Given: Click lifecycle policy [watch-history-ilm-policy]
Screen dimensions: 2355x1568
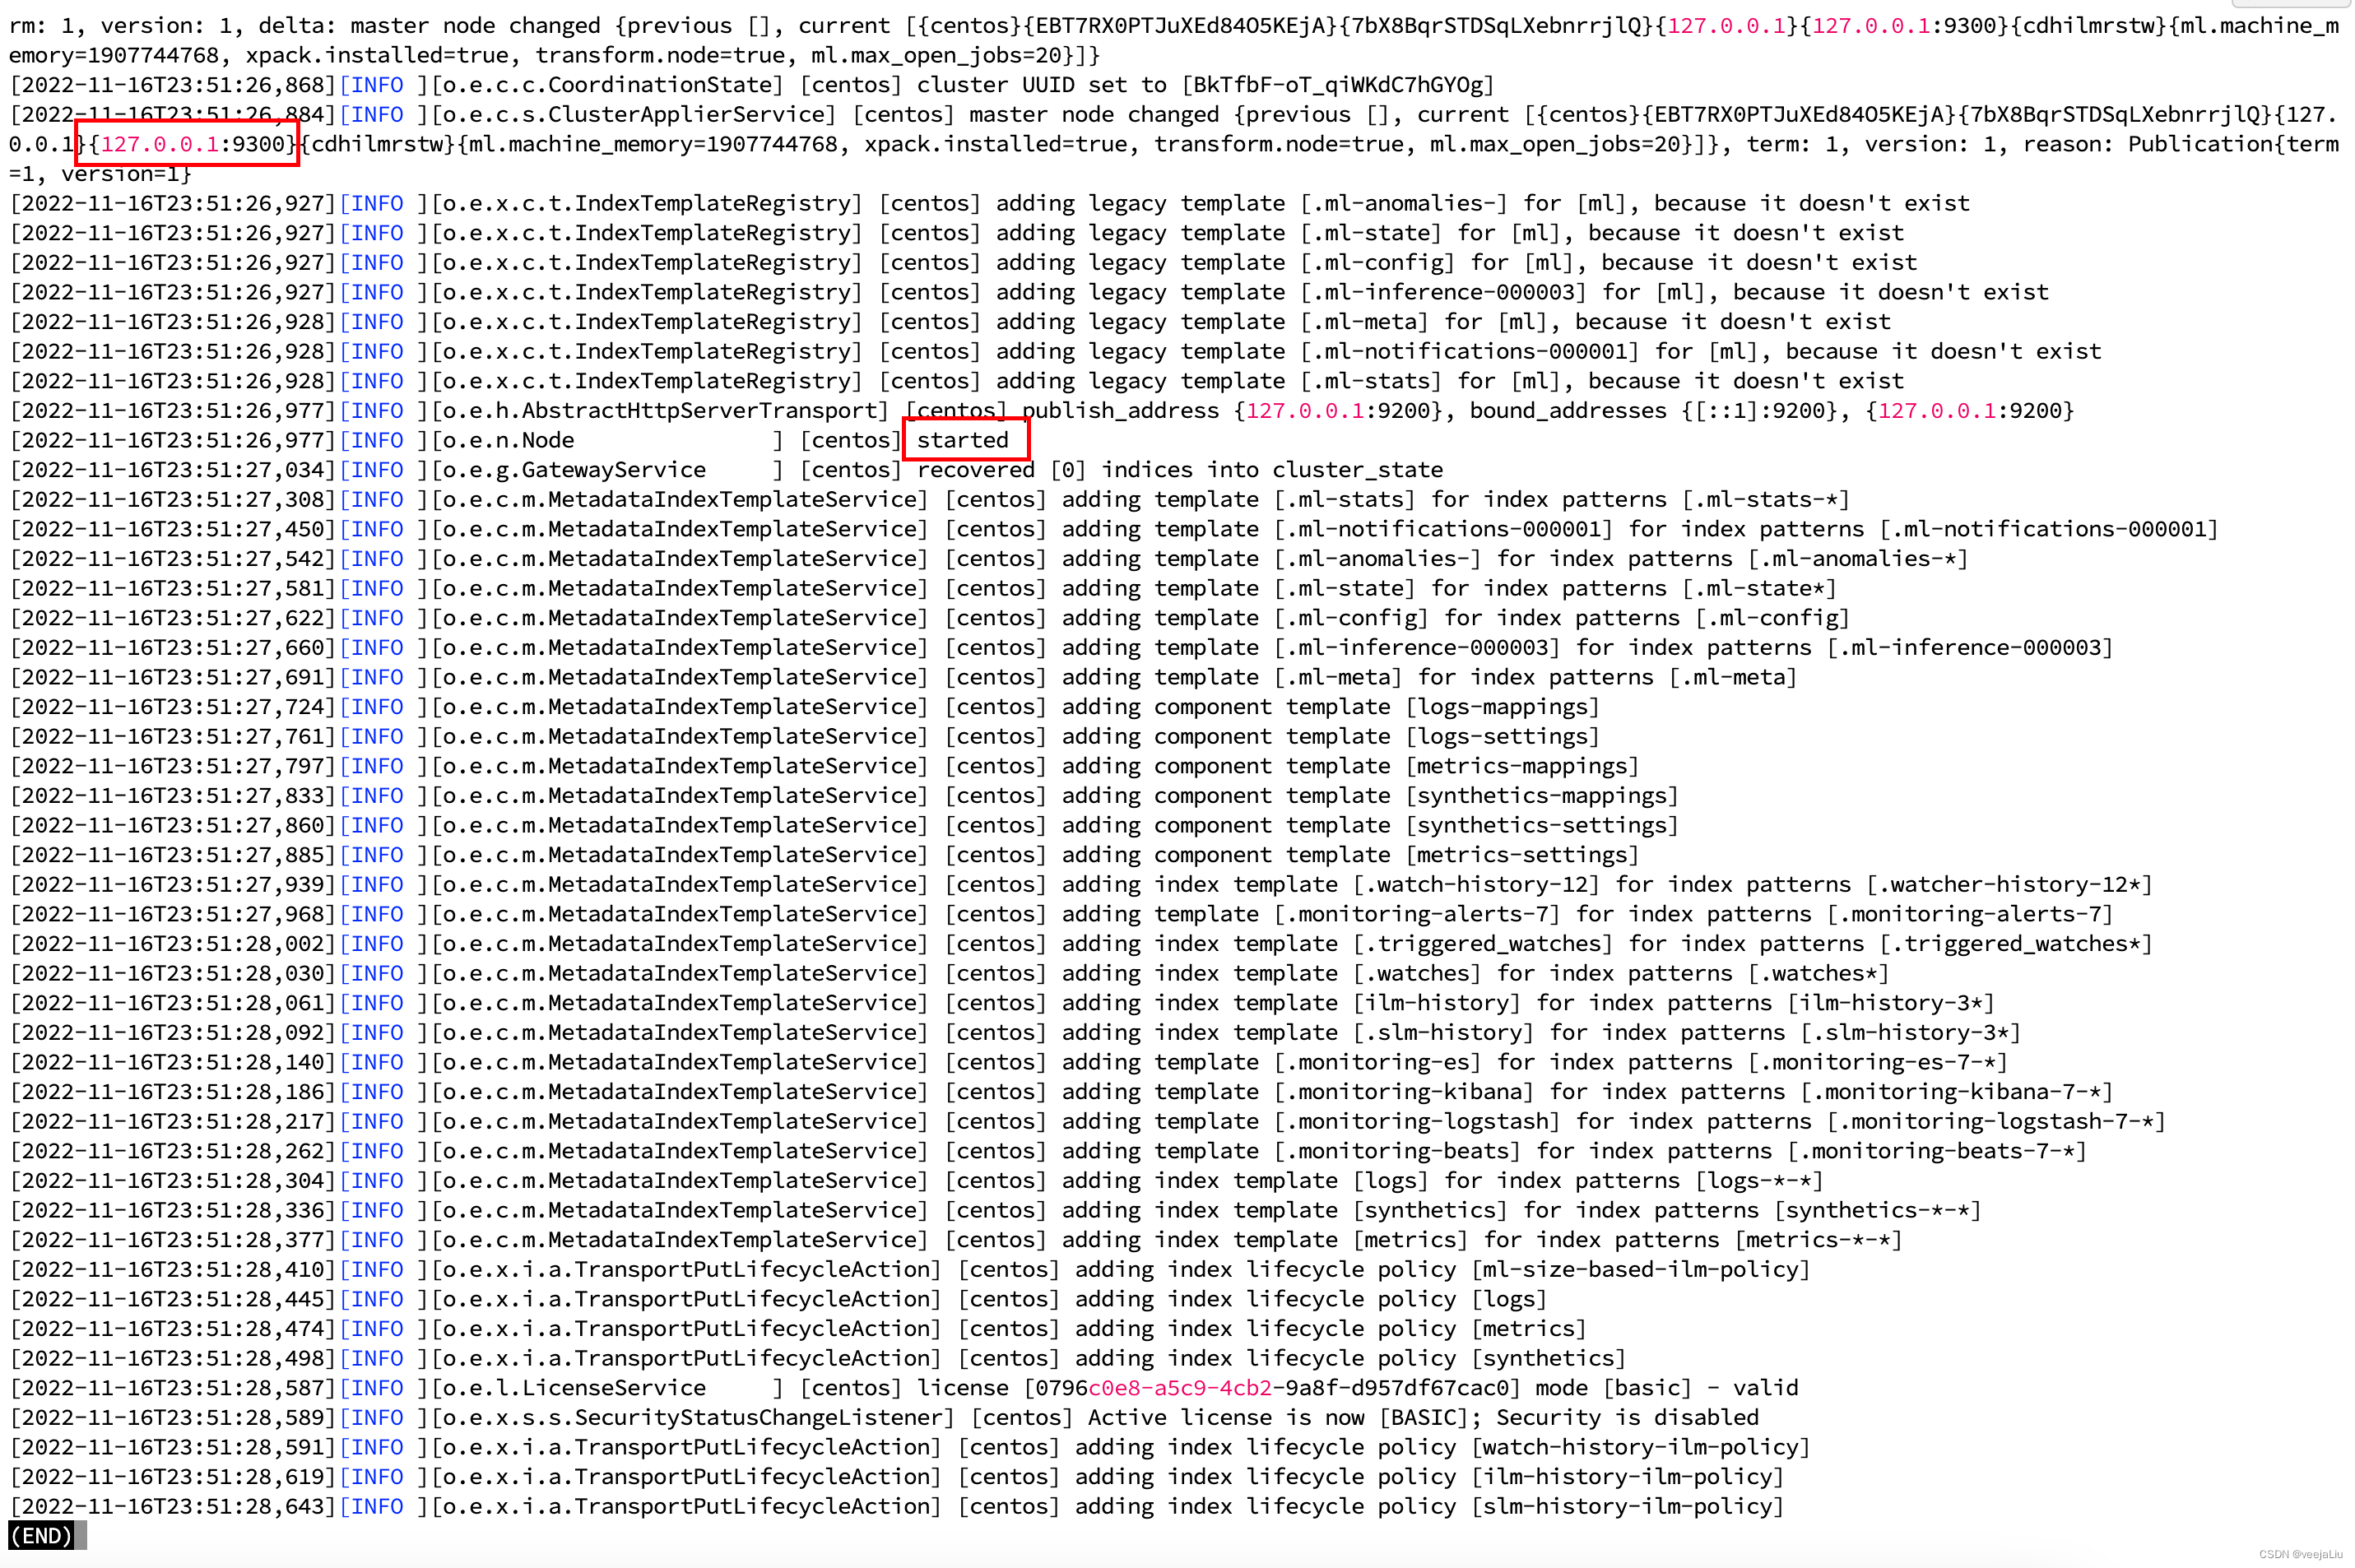Looking at the screenshot, I should tap(1641, 1448).
